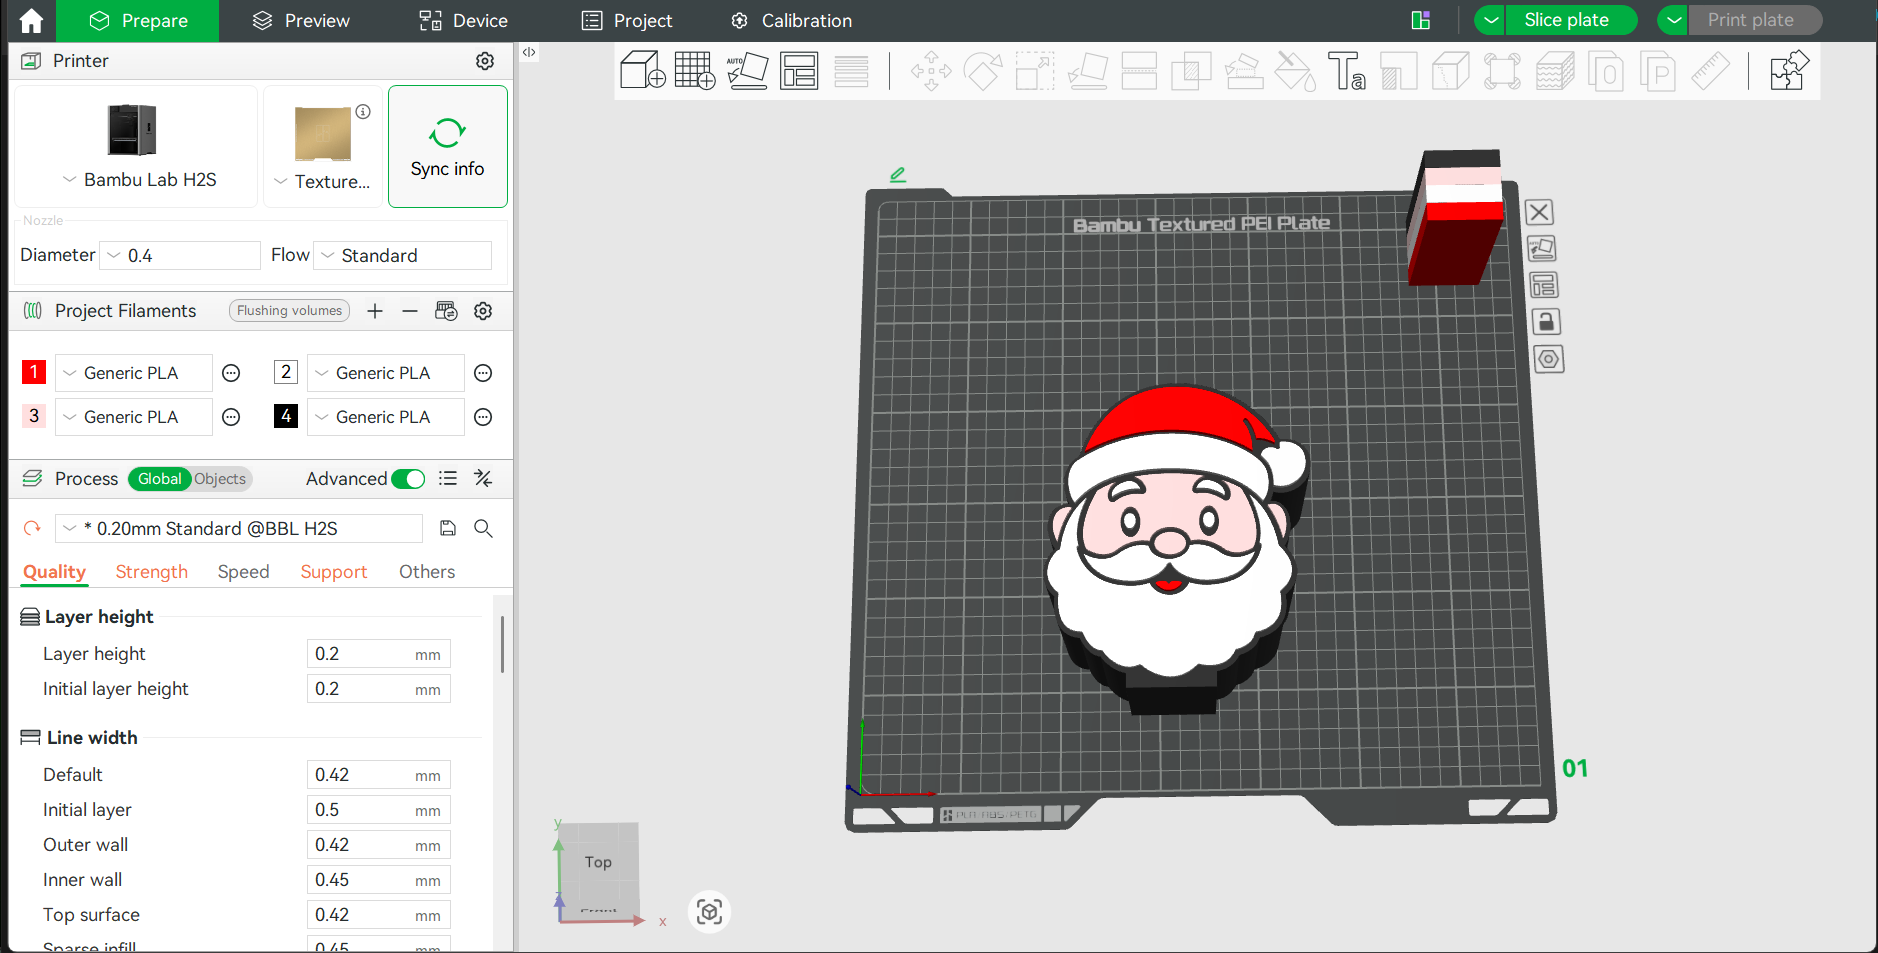Lock the current plate
Image resolution: width=1878 pixels, height=953 pixels.
coord(1547,321)
